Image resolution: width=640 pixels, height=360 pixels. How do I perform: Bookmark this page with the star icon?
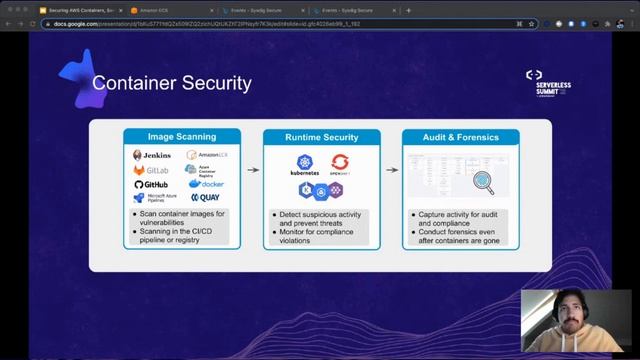tap(531, 24)
